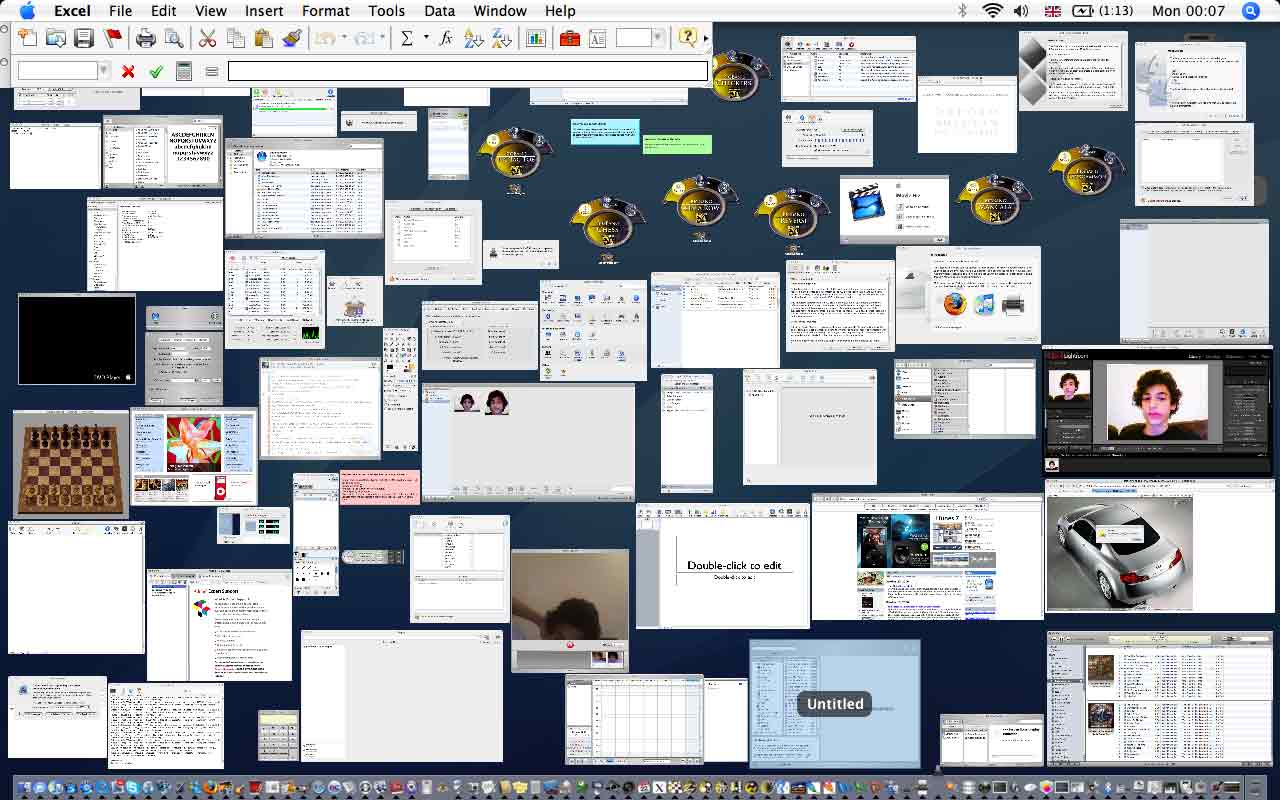Open the Zoom percentage dropdown

(657, 38)
